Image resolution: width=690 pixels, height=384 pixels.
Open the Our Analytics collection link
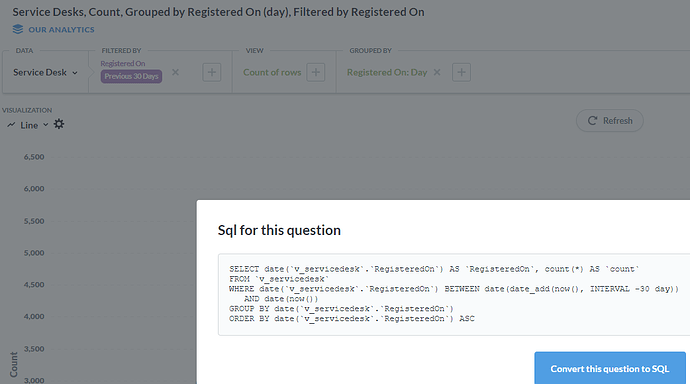61,29
